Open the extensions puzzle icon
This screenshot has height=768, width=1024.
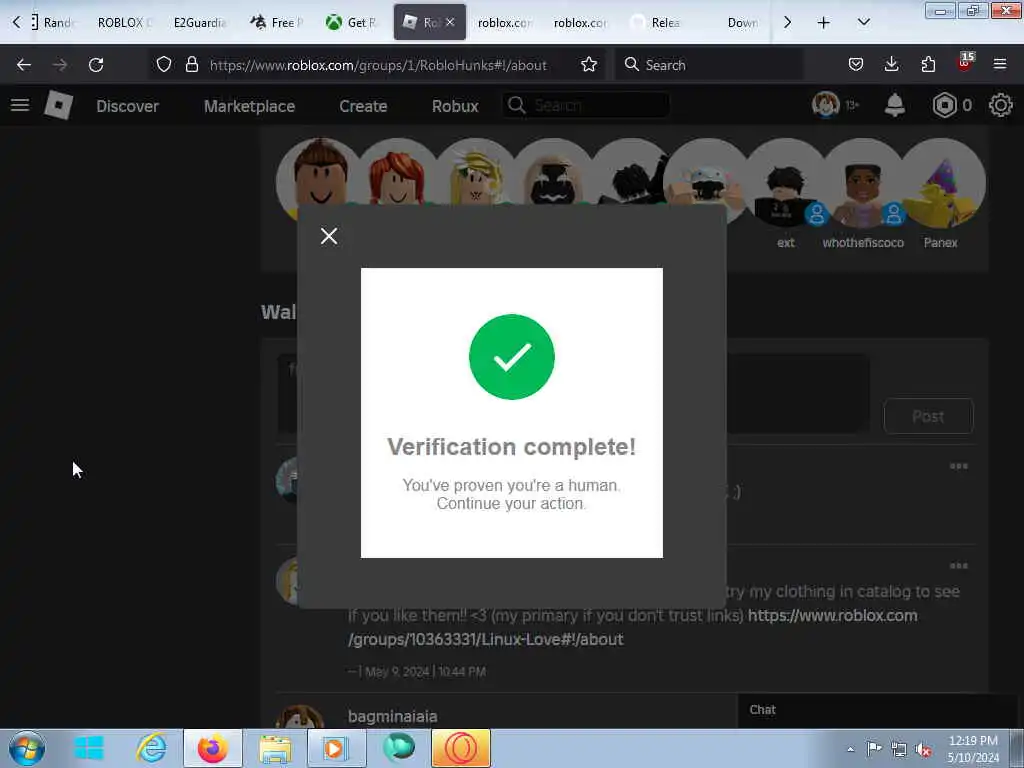pos(928,65)
